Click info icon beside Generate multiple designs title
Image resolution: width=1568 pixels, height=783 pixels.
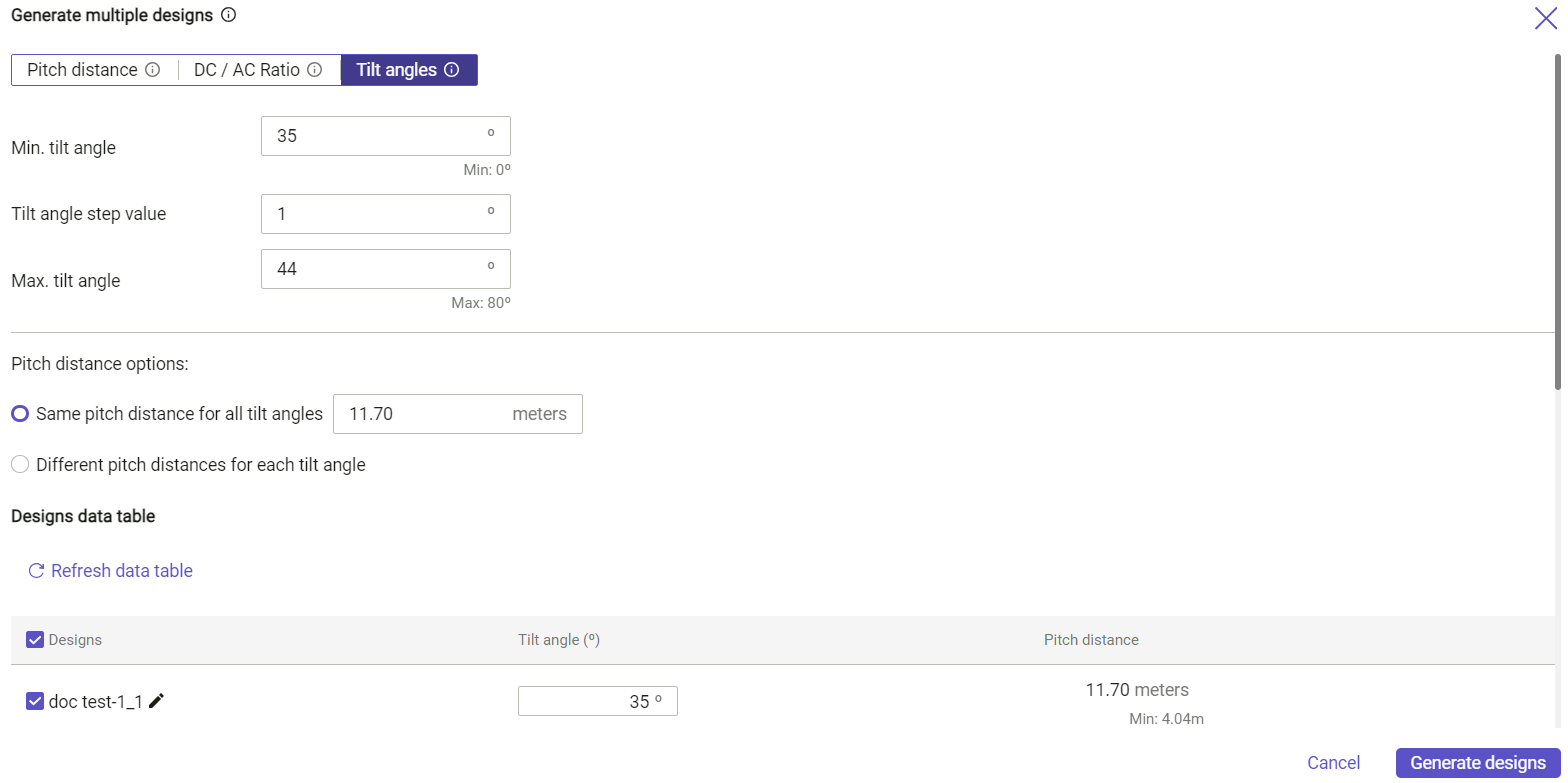tap(228, 15)
